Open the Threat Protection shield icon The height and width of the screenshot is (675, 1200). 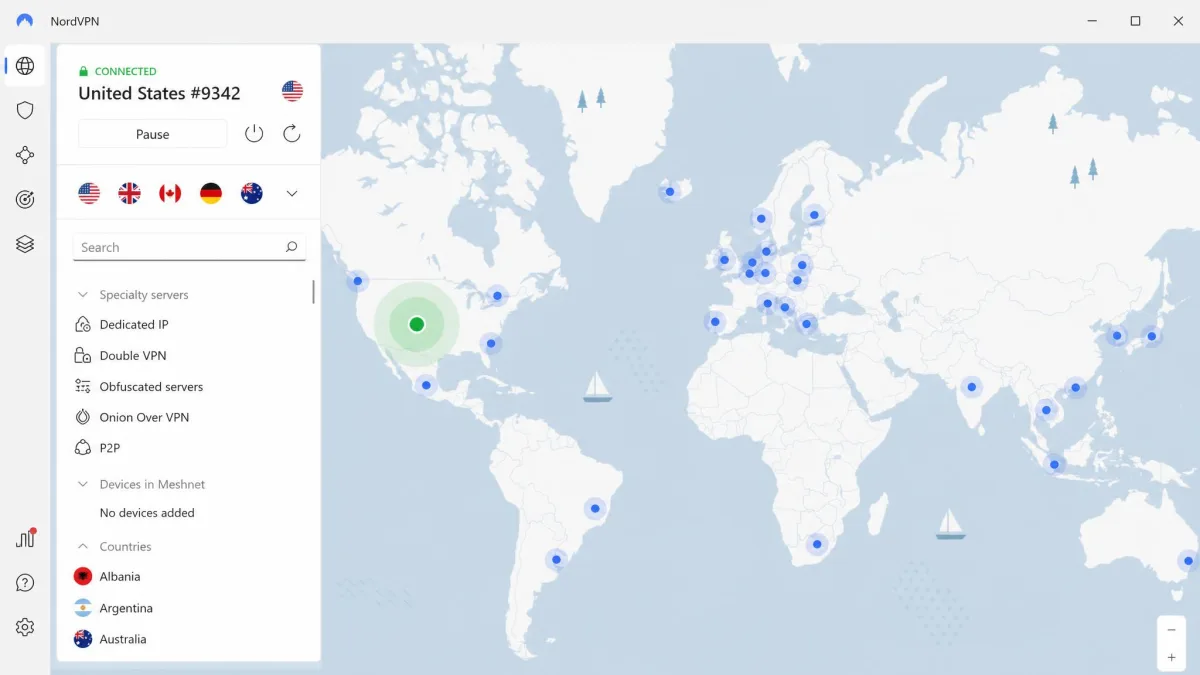tap(25, 110)
